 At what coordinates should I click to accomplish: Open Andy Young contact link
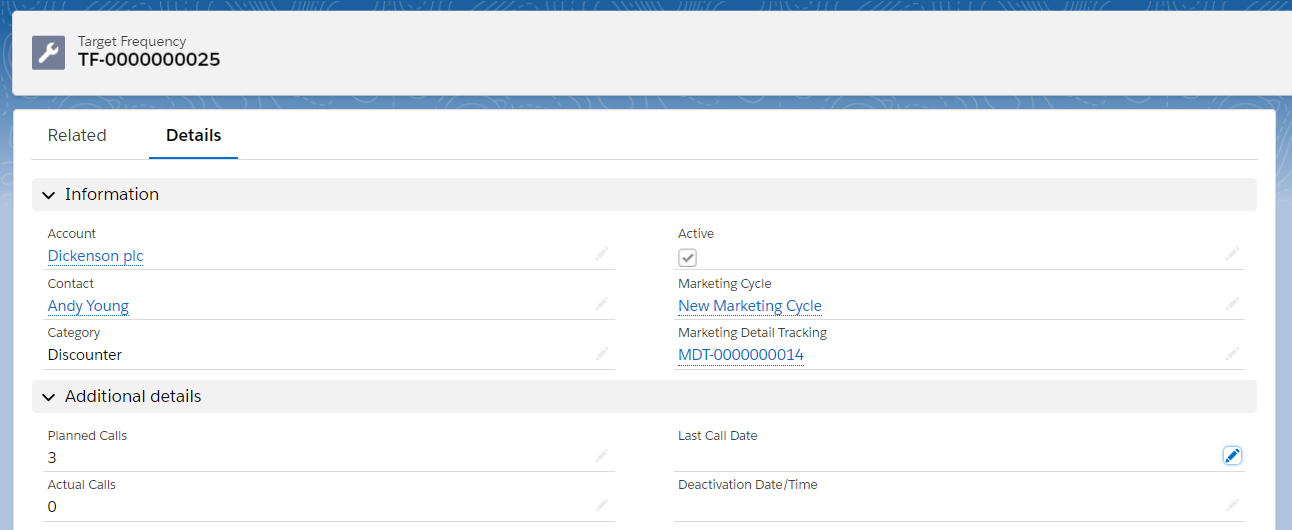tap(88, 306)
